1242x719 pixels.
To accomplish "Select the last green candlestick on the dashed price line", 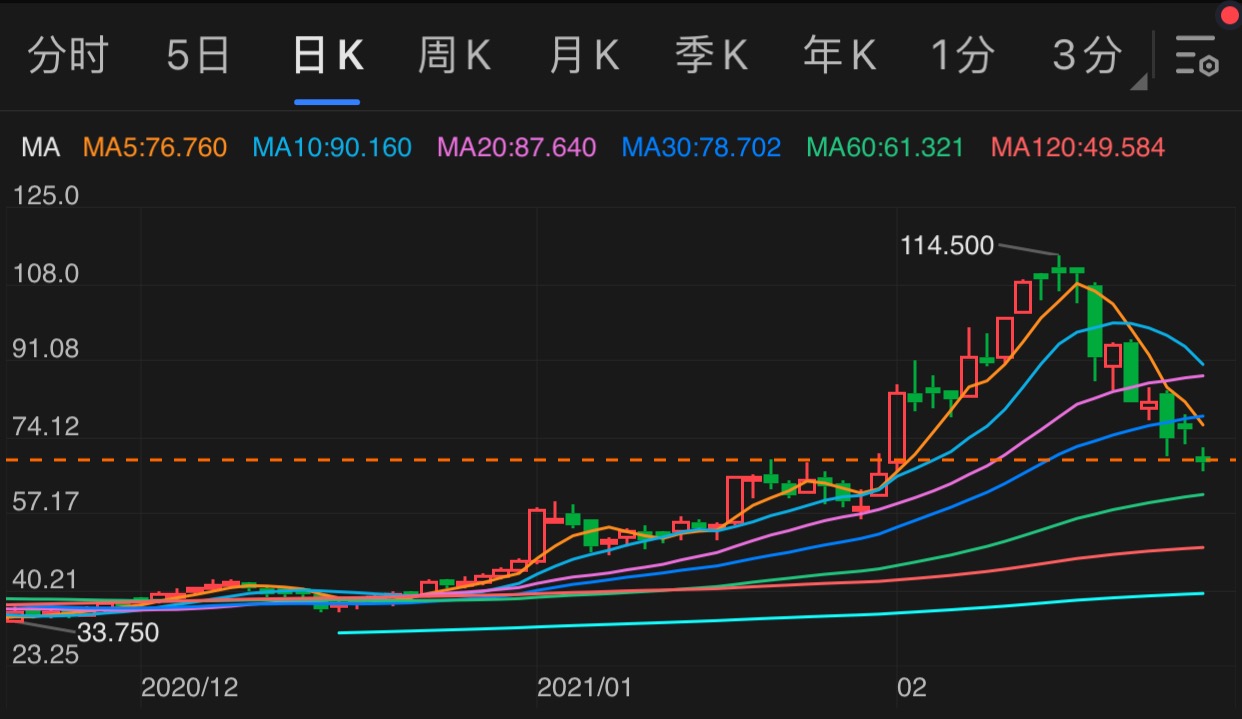I will (1205, 459).
